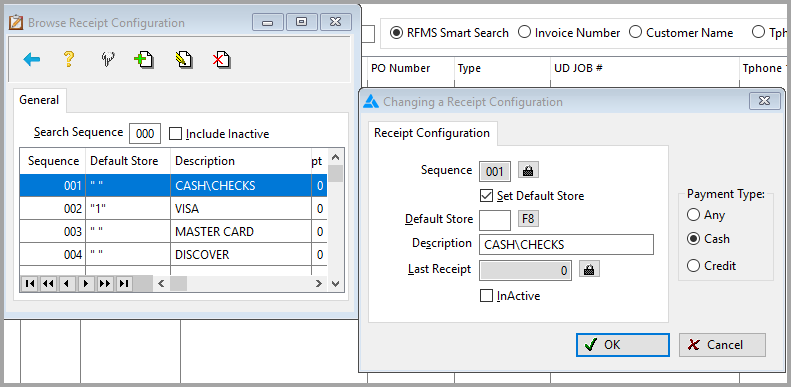Go back one page of records

(x=48, y=284)
